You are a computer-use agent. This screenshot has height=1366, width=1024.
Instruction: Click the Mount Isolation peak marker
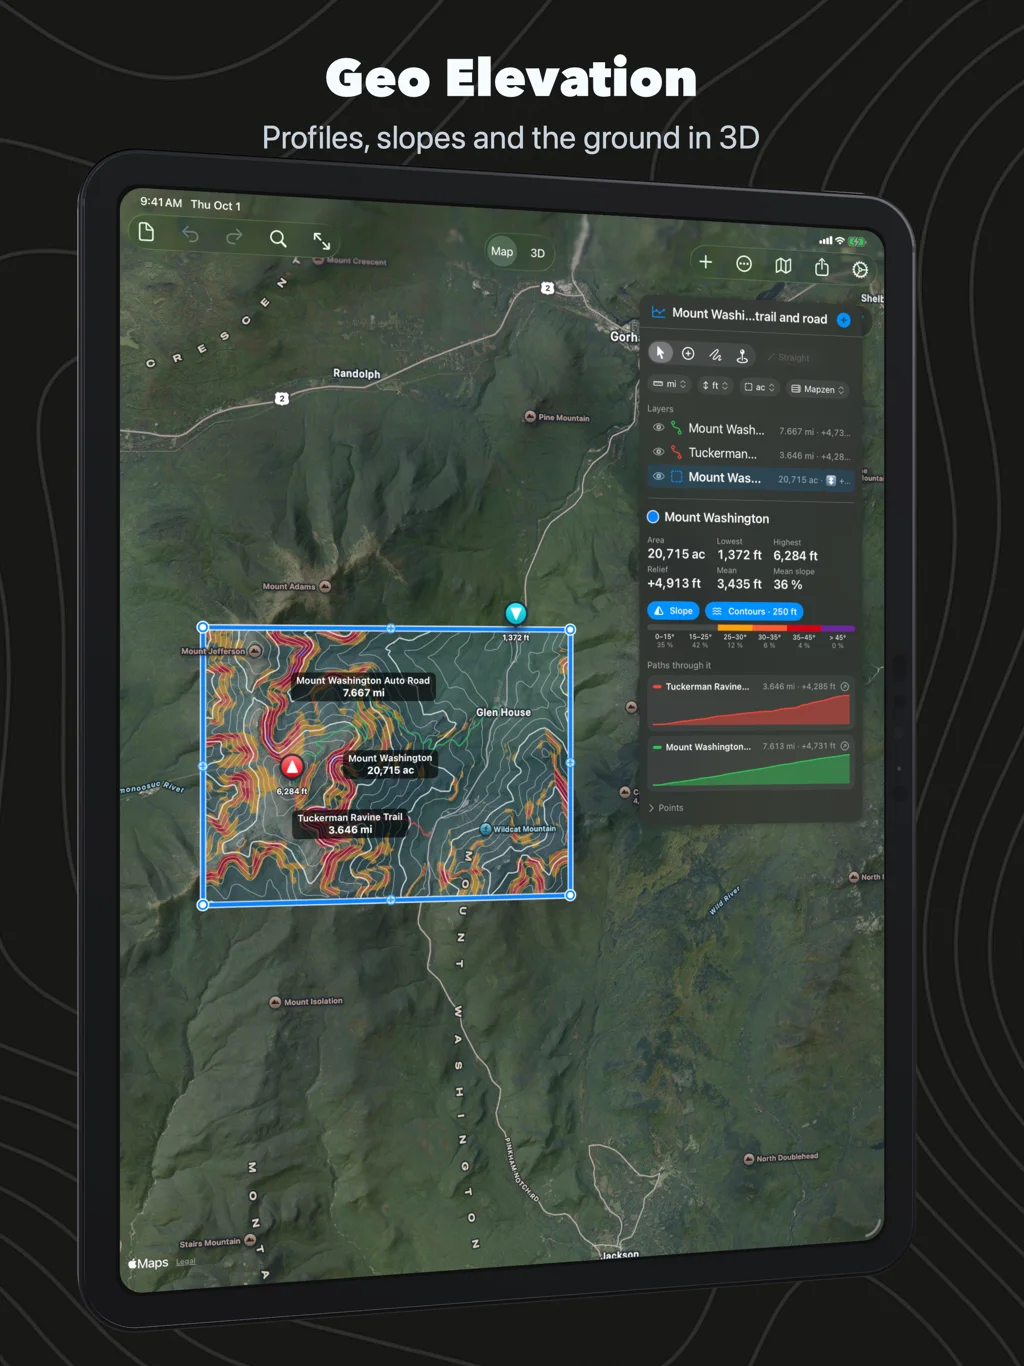[275, 1002]
